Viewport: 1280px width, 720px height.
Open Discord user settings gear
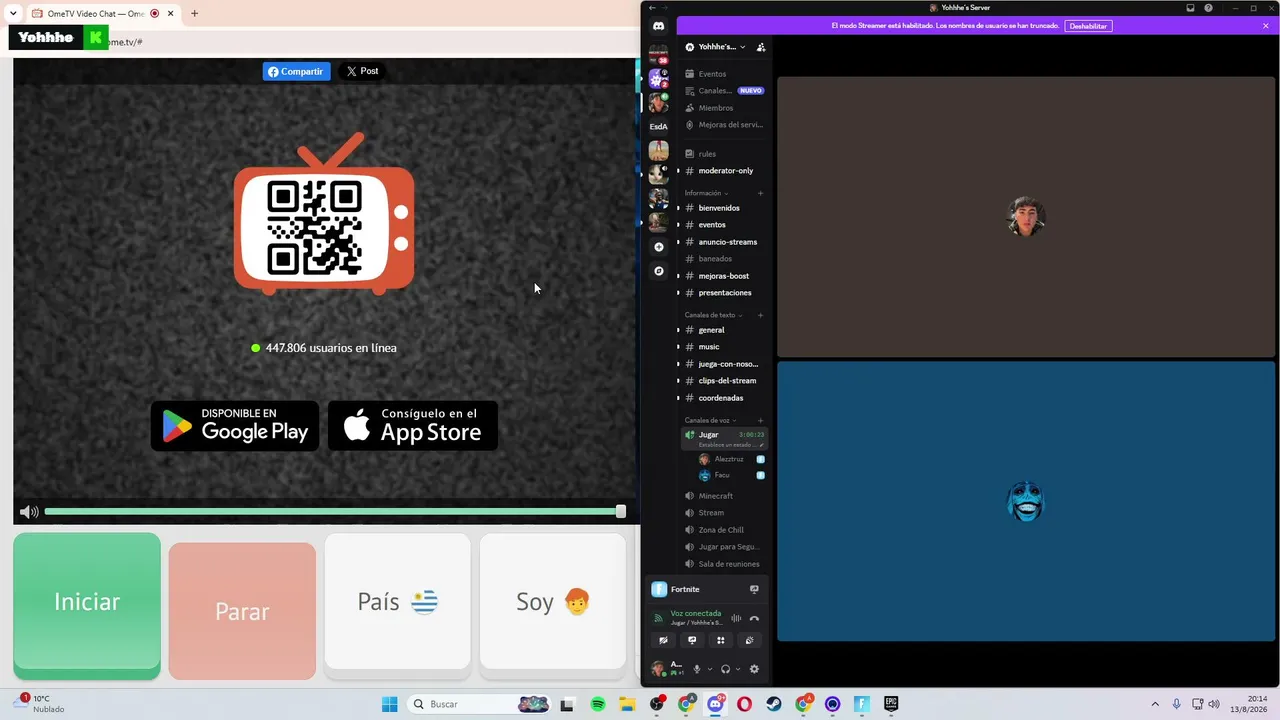coord(754,669)
